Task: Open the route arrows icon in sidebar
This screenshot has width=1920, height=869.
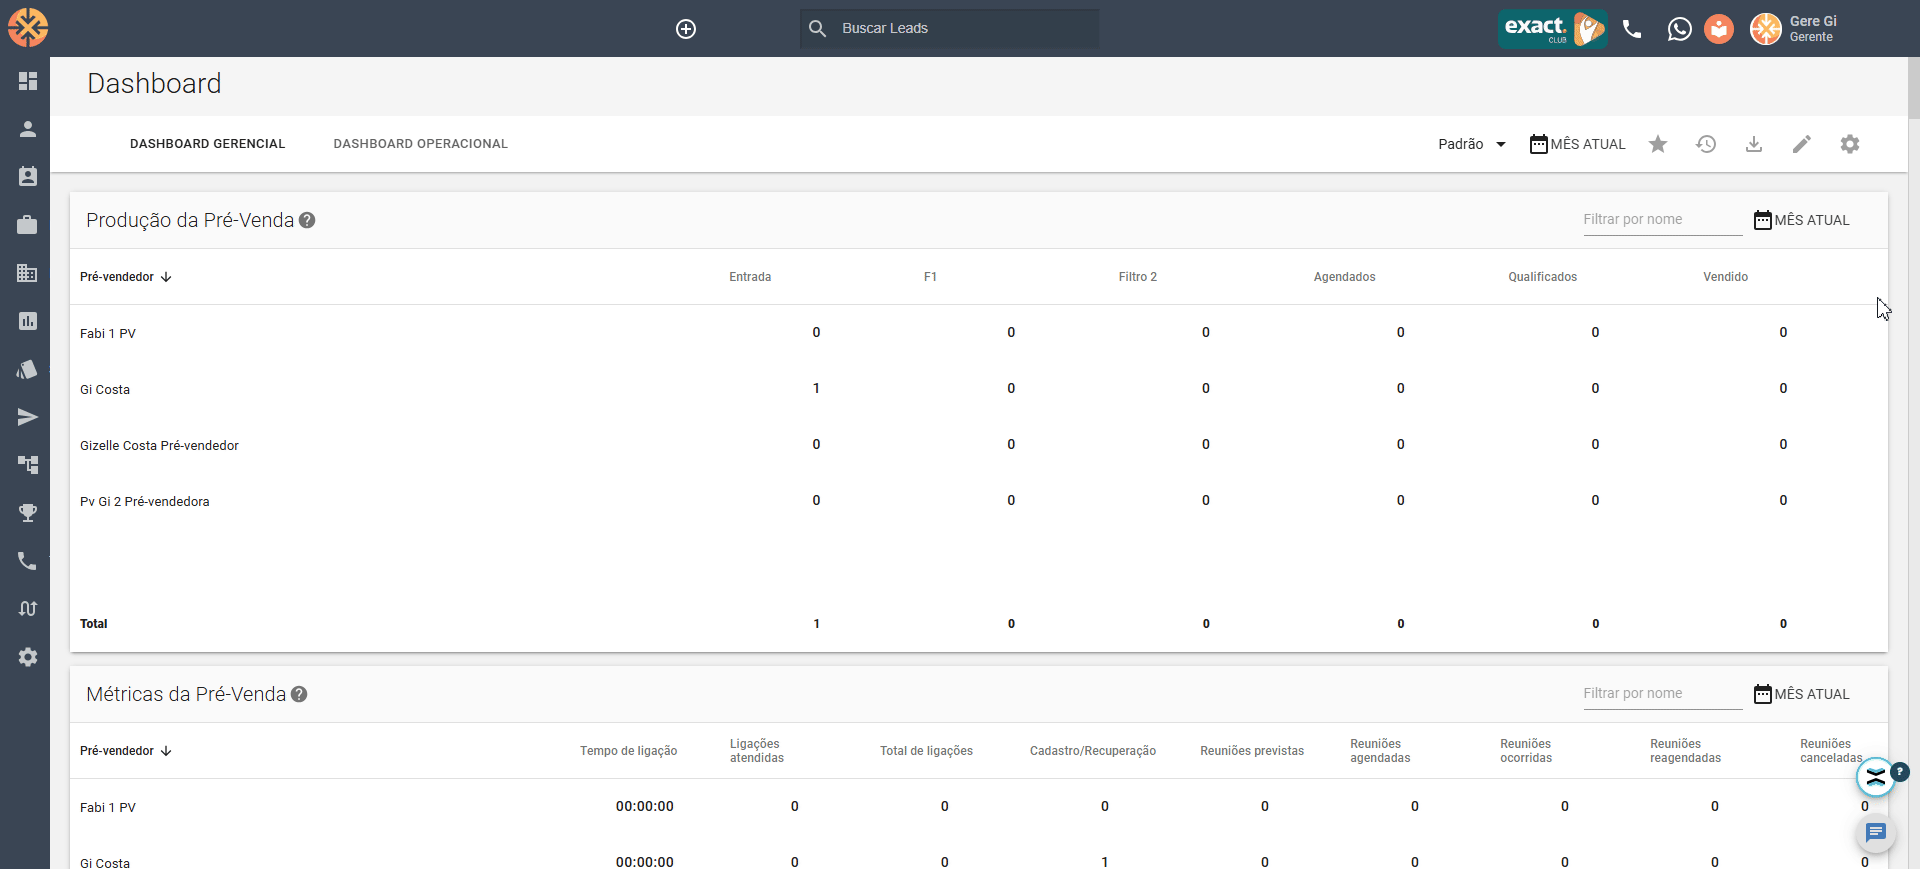Action: (28, 609)
